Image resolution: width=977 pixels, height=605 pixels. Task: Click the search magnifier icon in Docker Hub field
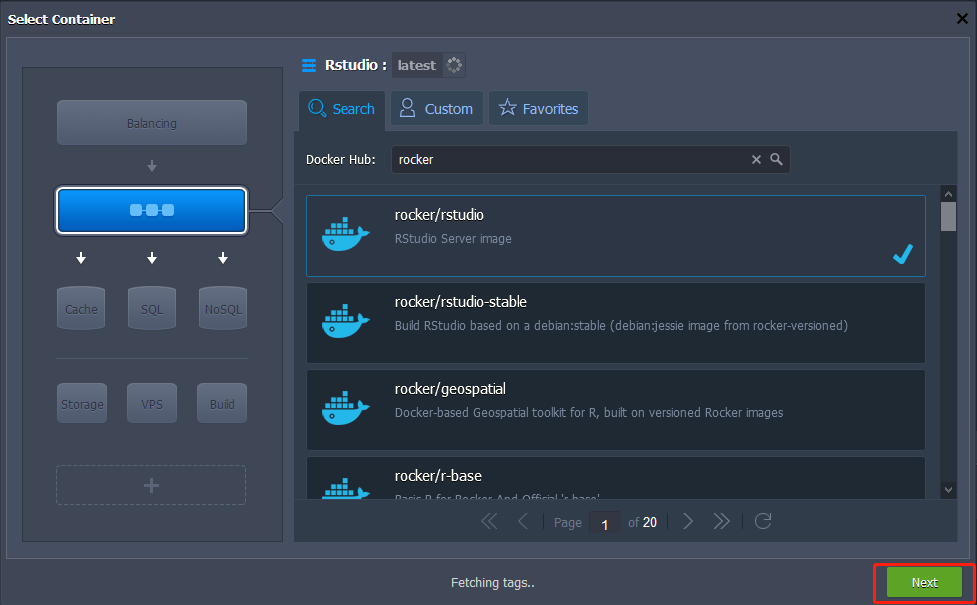point(776,159)
